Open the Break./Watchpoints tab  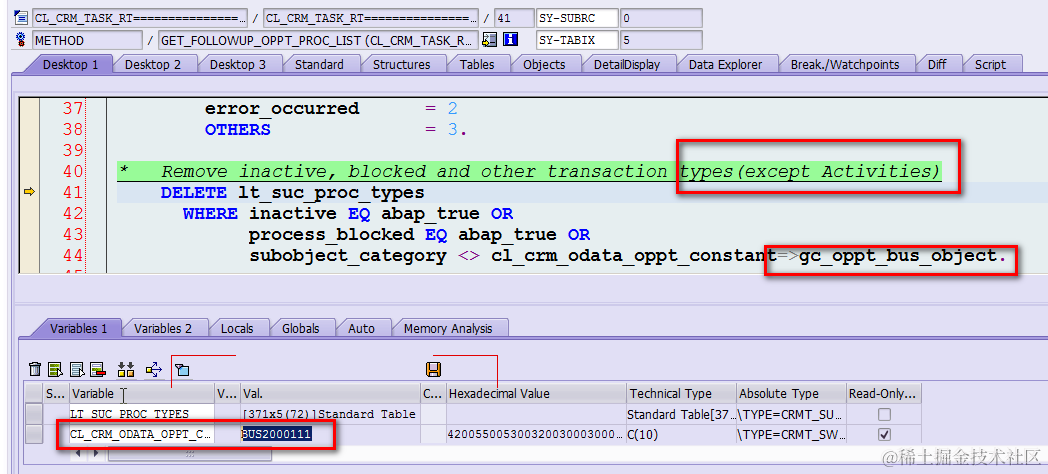pyautogui.click(x=845, y=64)
